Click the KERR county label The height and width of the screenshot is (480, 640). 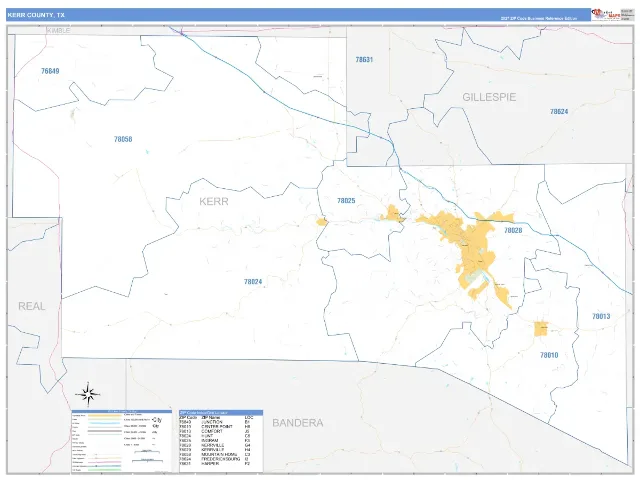pos(213,201)
